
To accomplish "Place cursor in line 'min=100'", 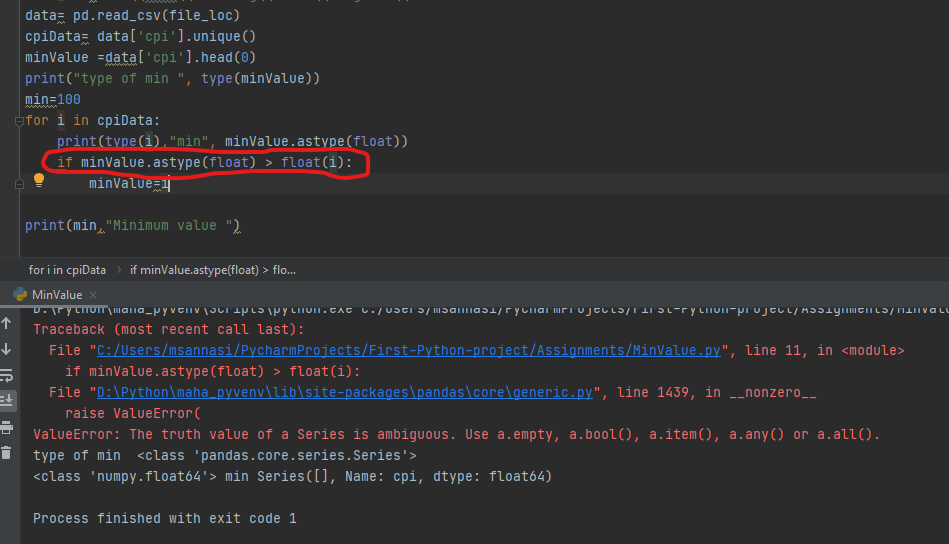I will [53, 99].
